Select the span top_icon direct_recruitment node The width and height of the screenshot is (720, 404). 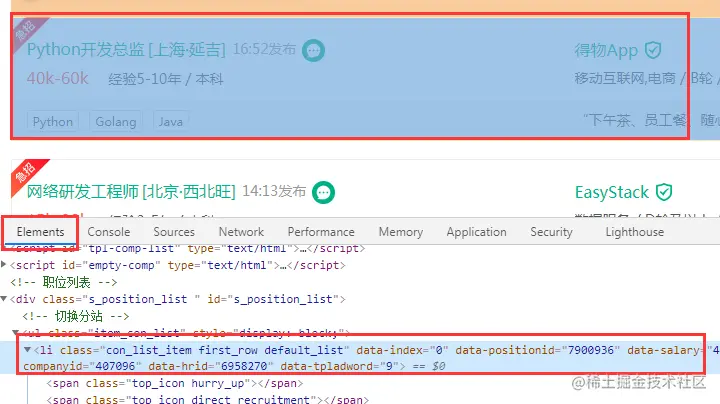pos(207,399)
